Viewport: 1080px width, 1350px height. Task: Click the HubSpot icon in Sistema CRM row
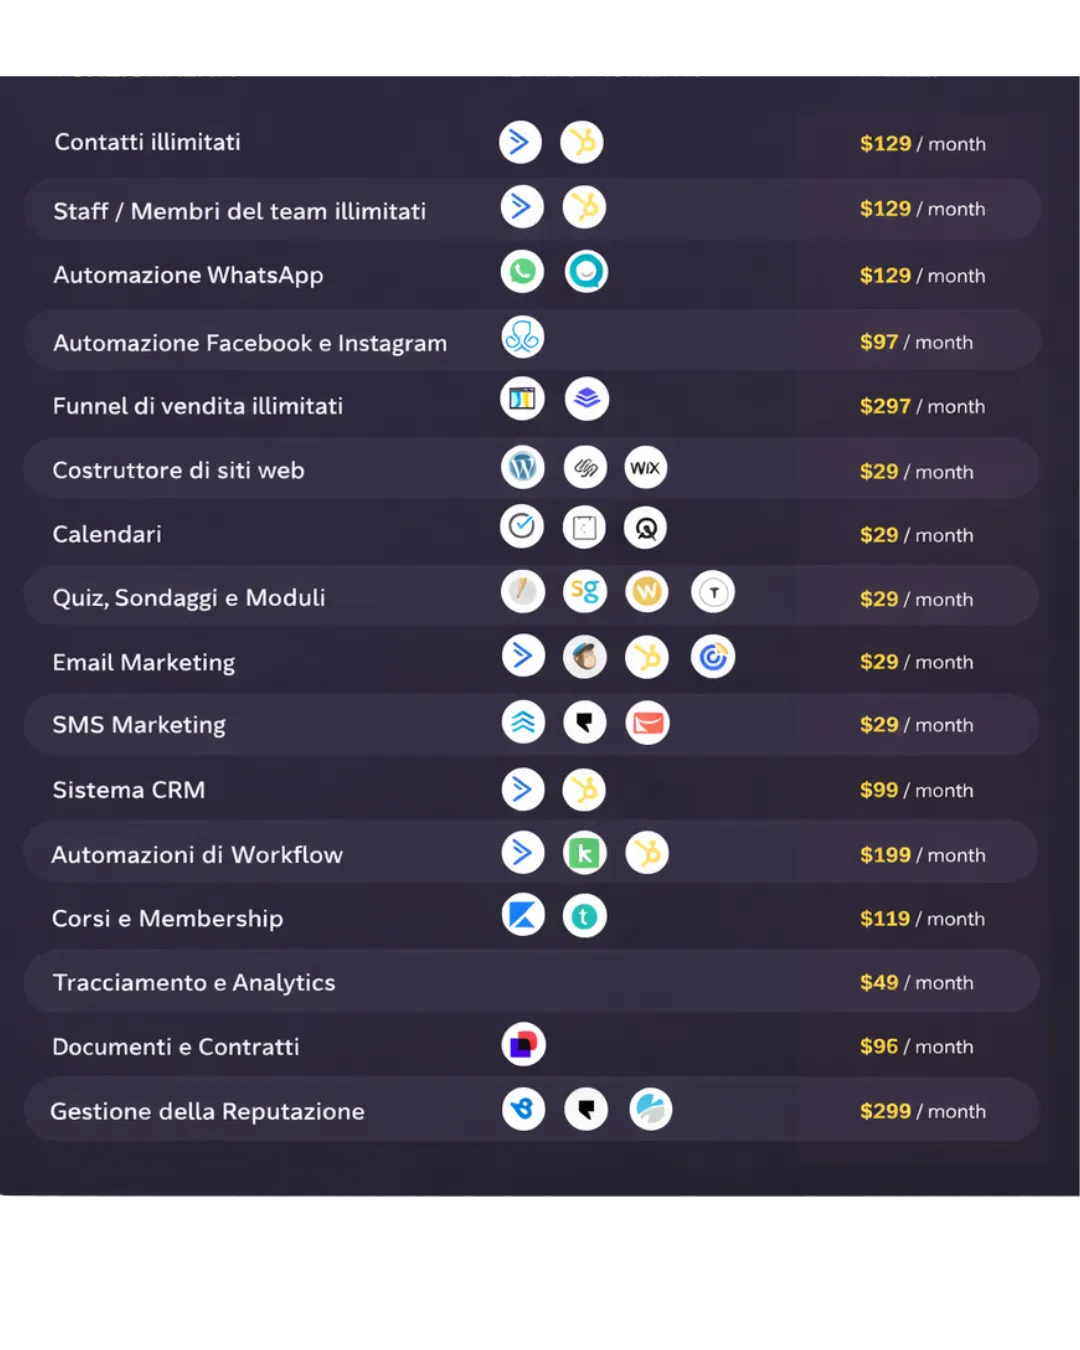(x=585, y=790)
